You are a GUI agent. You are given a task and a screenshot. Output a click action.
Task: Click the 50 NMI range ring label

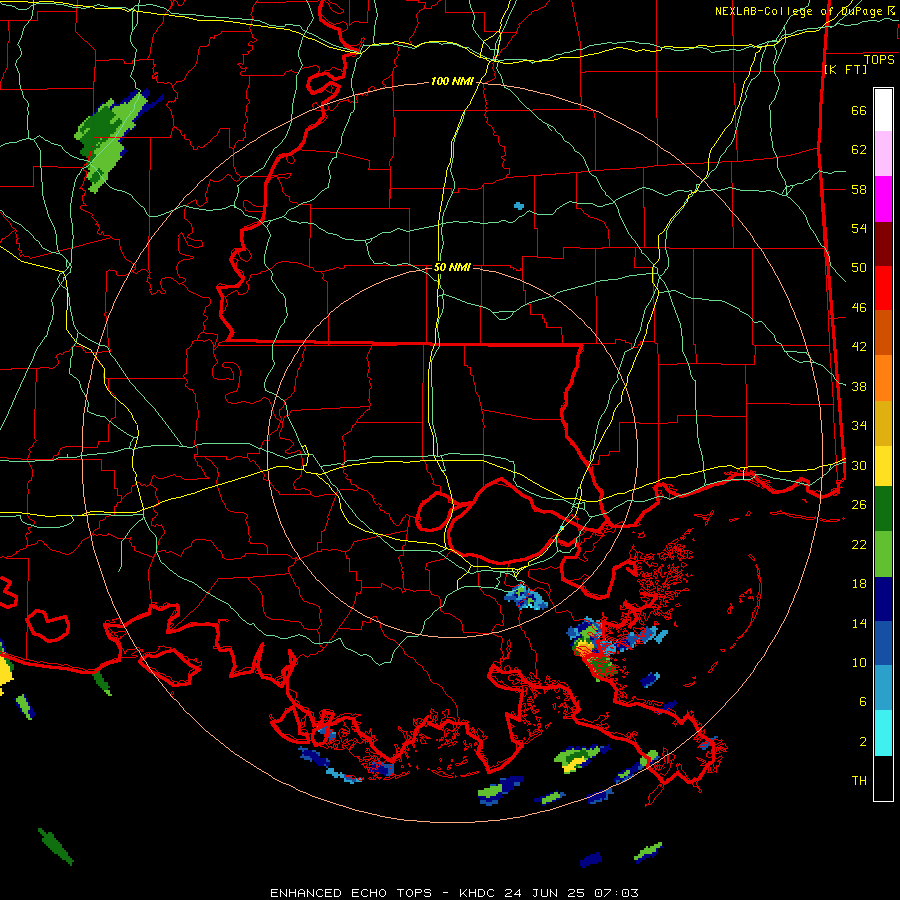(452, 267)
